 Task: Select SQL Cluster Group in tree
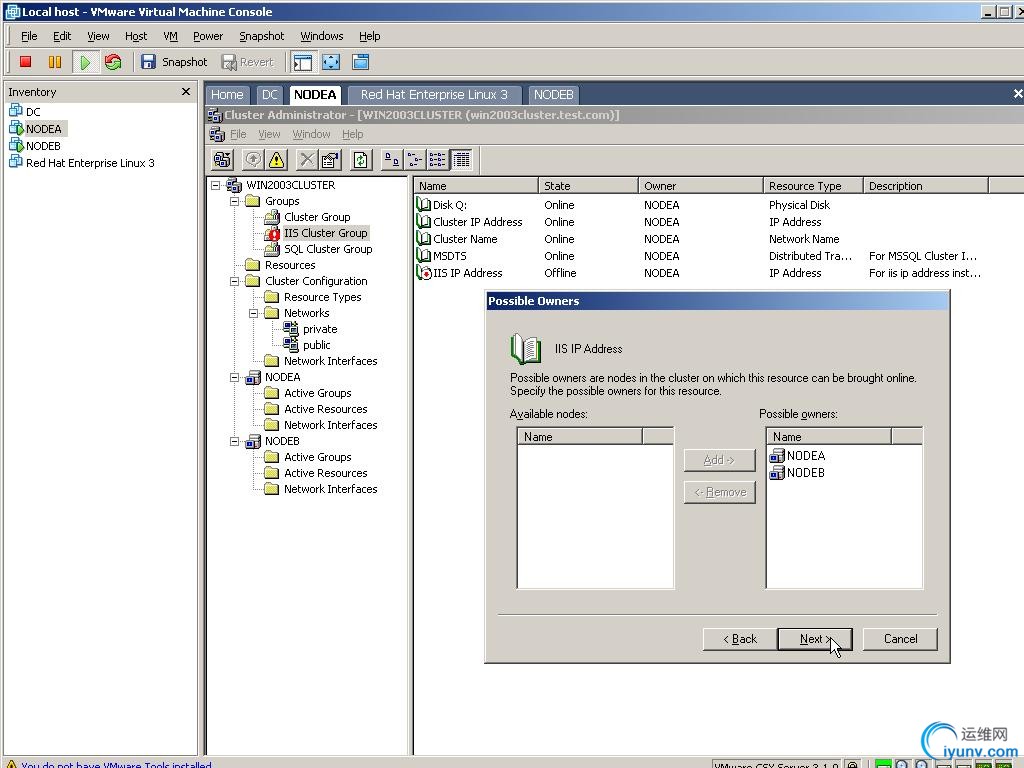pyautogui.click(x=327, y=249)
